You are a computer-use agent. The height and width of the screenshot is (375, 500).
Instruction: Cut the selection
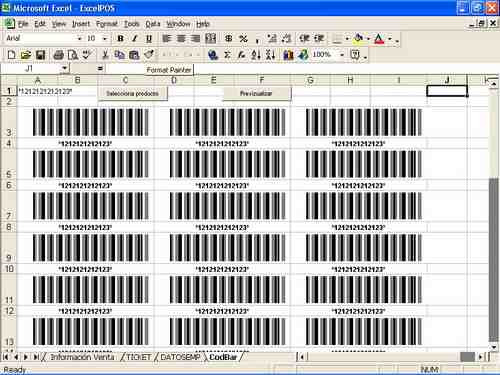[105, 55]
